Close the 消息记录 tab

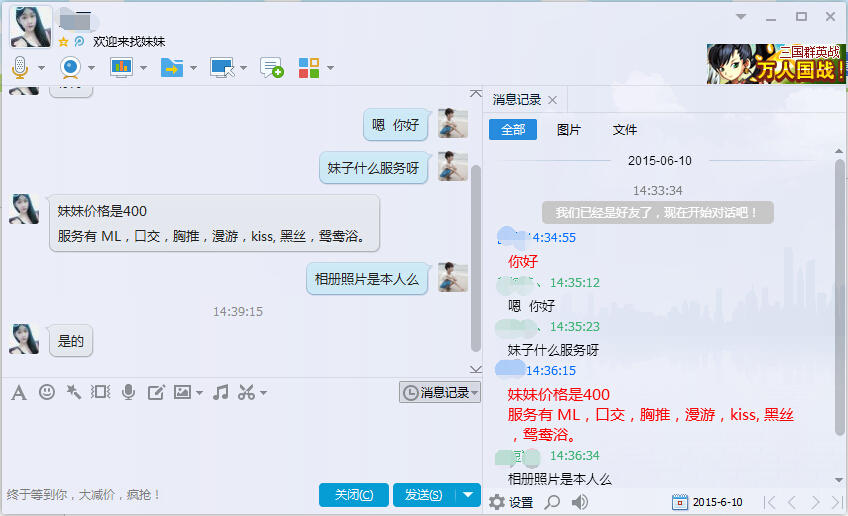pyautogui.click(x=552, y=100)
